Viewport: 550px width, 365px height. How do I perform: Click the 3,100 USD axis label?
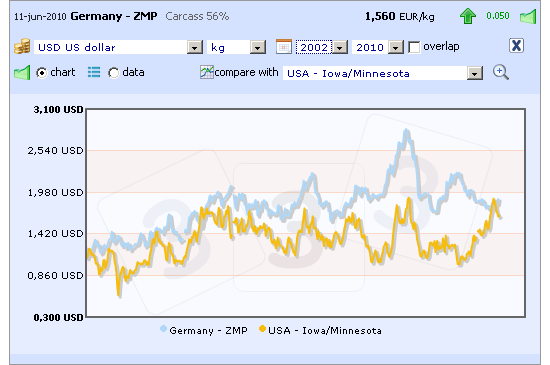point(58,110)
